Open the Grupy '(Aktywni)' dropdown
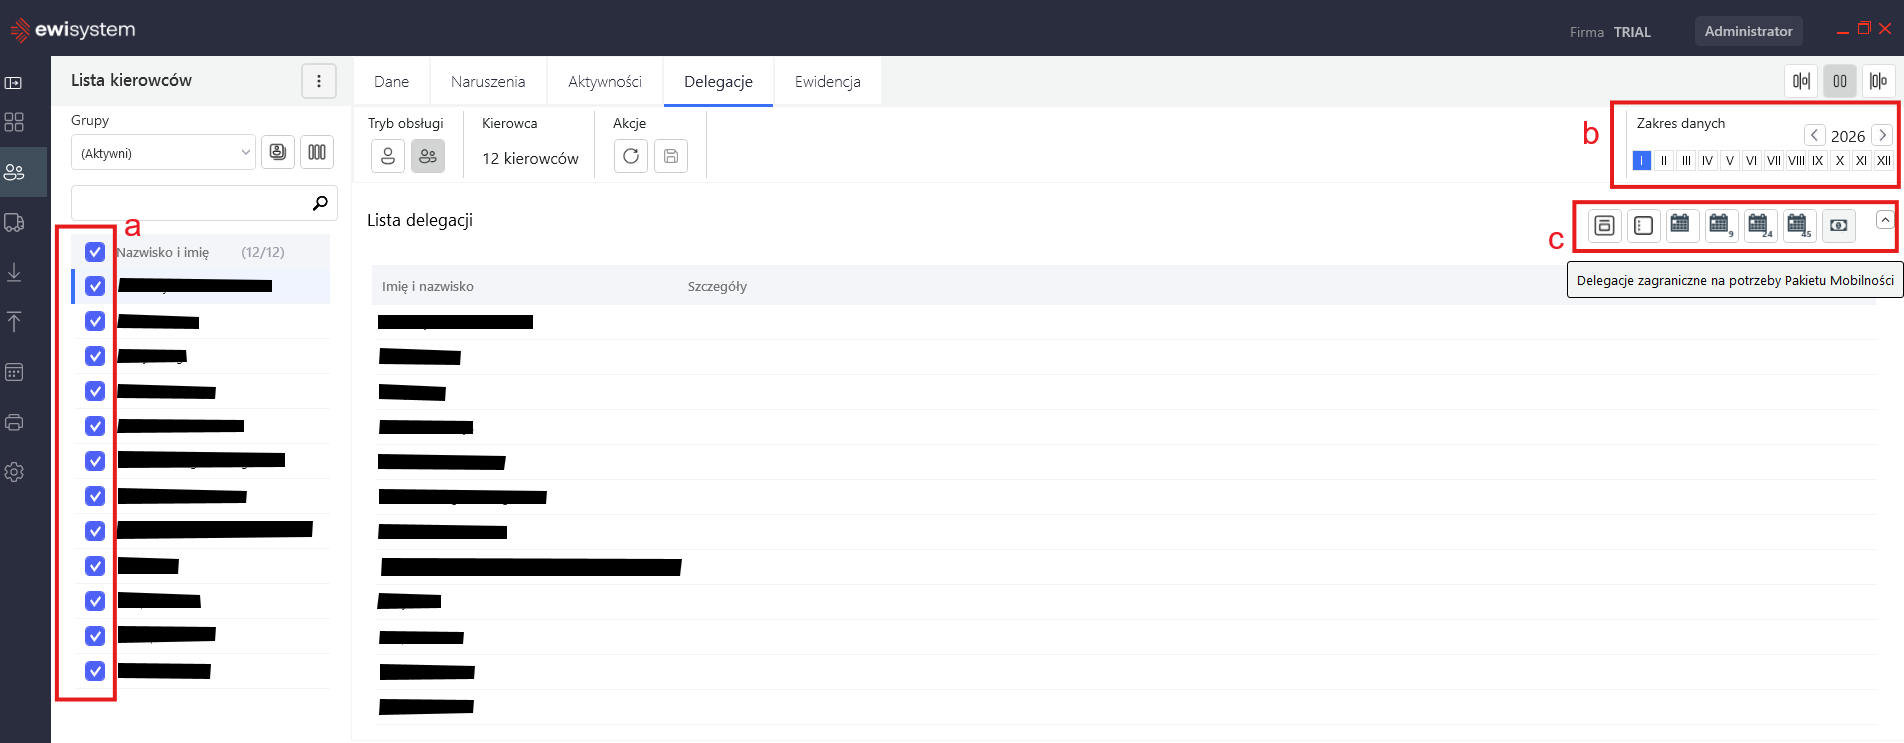The width and height of the screenshot is (1904, 743). [x=164, y=153]
